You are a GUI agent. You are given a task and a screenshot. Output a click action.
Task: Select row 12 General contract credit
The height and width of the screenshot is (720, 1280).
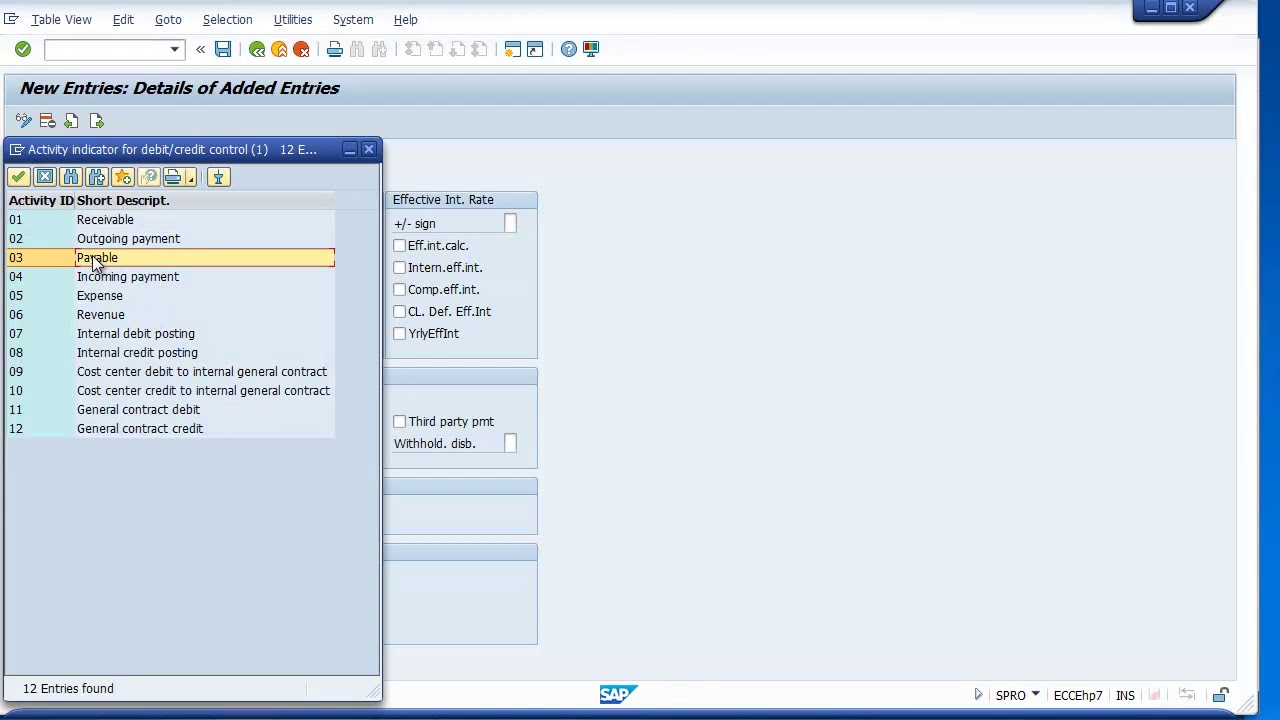click(x=171, y=429)
